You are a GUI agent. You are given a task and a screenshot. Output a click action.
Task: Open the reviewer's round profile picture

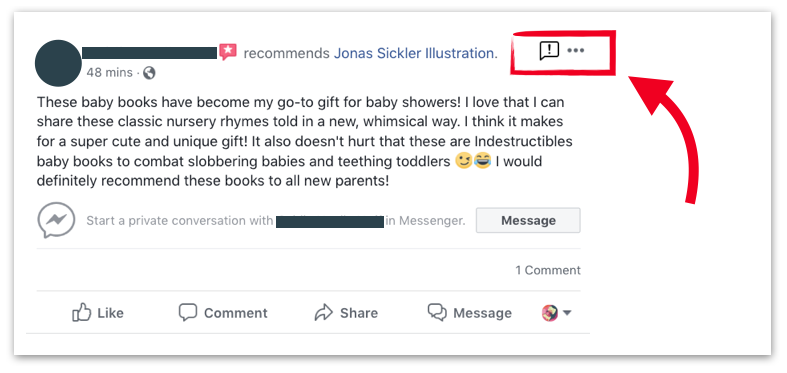[x=58, y=63]
